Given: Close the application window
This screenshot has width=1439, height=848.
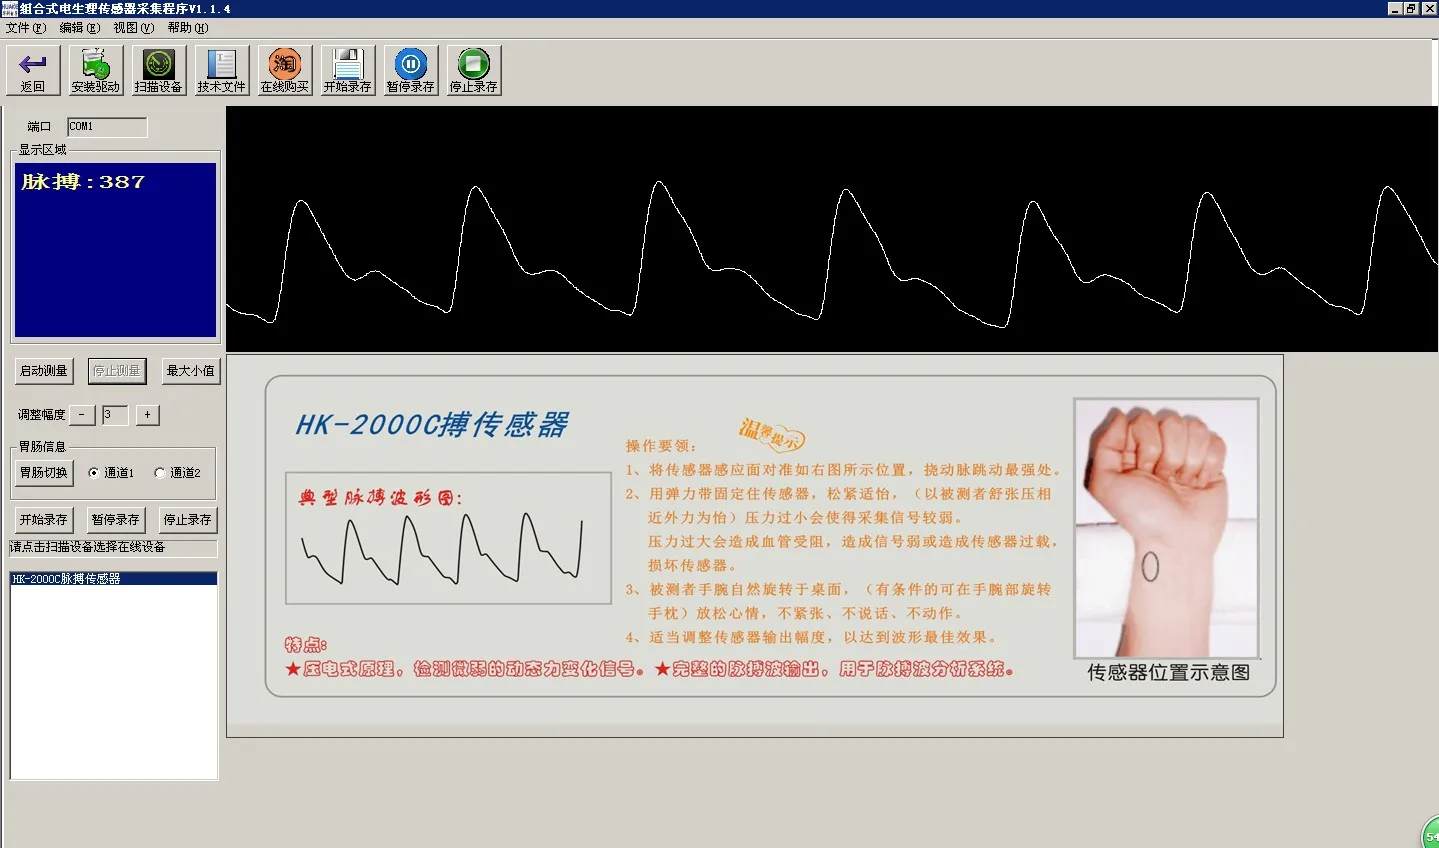Looking at the screenshot, I should point(1428,8).
